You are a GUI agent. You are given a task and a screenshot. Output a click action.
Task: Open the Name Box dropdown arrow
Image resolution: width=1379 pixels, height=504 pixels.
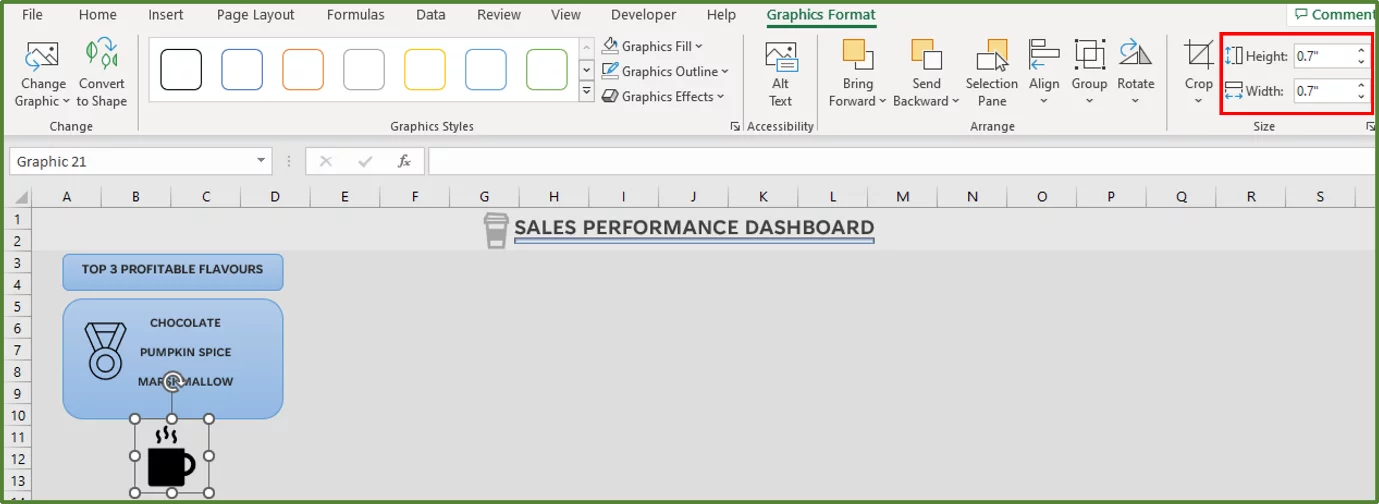pos(262,161)
